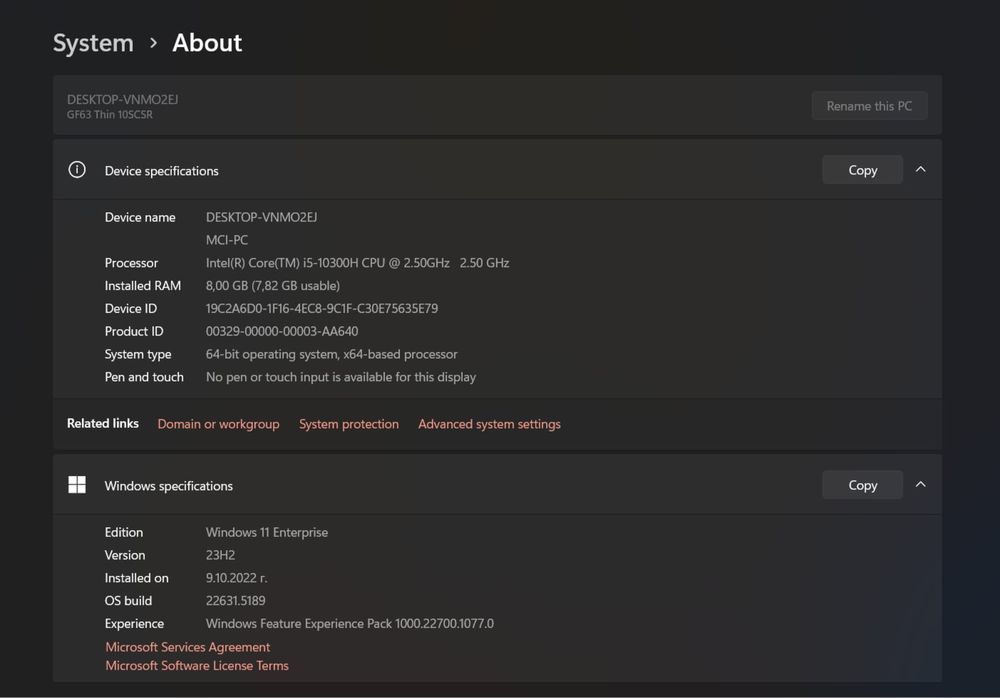This screenshot has height=698, width=1000.
Task: Copy the Windows specifications
Action: coord(862,485)
